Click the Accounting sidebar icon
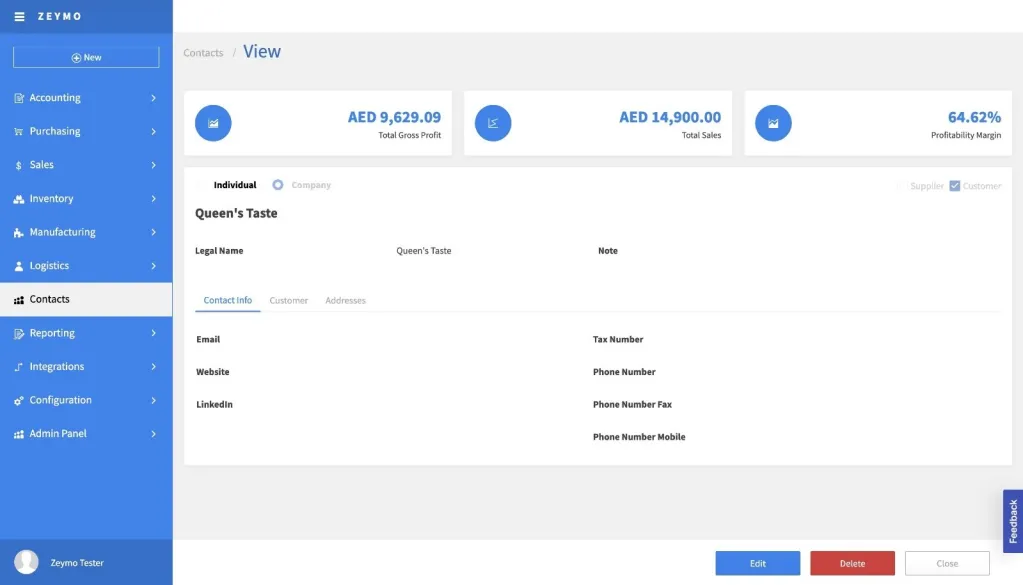The height and width of the screenshot is (585, 1023). point(18,98)
